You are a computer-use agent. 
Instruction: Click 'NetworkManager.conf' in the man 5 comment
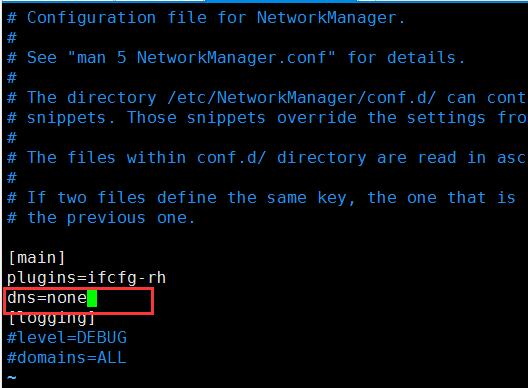231,58
